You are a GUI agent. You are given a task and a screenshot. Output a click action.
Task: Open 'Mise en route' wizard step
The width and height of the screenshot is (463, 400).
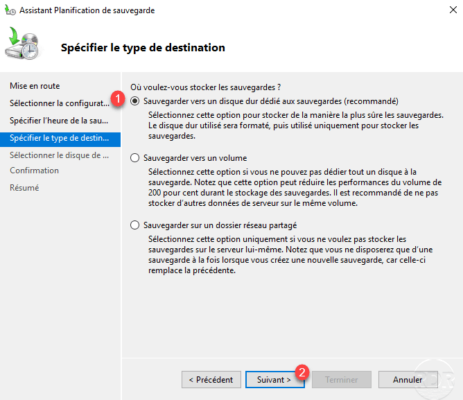coord(35,86)
